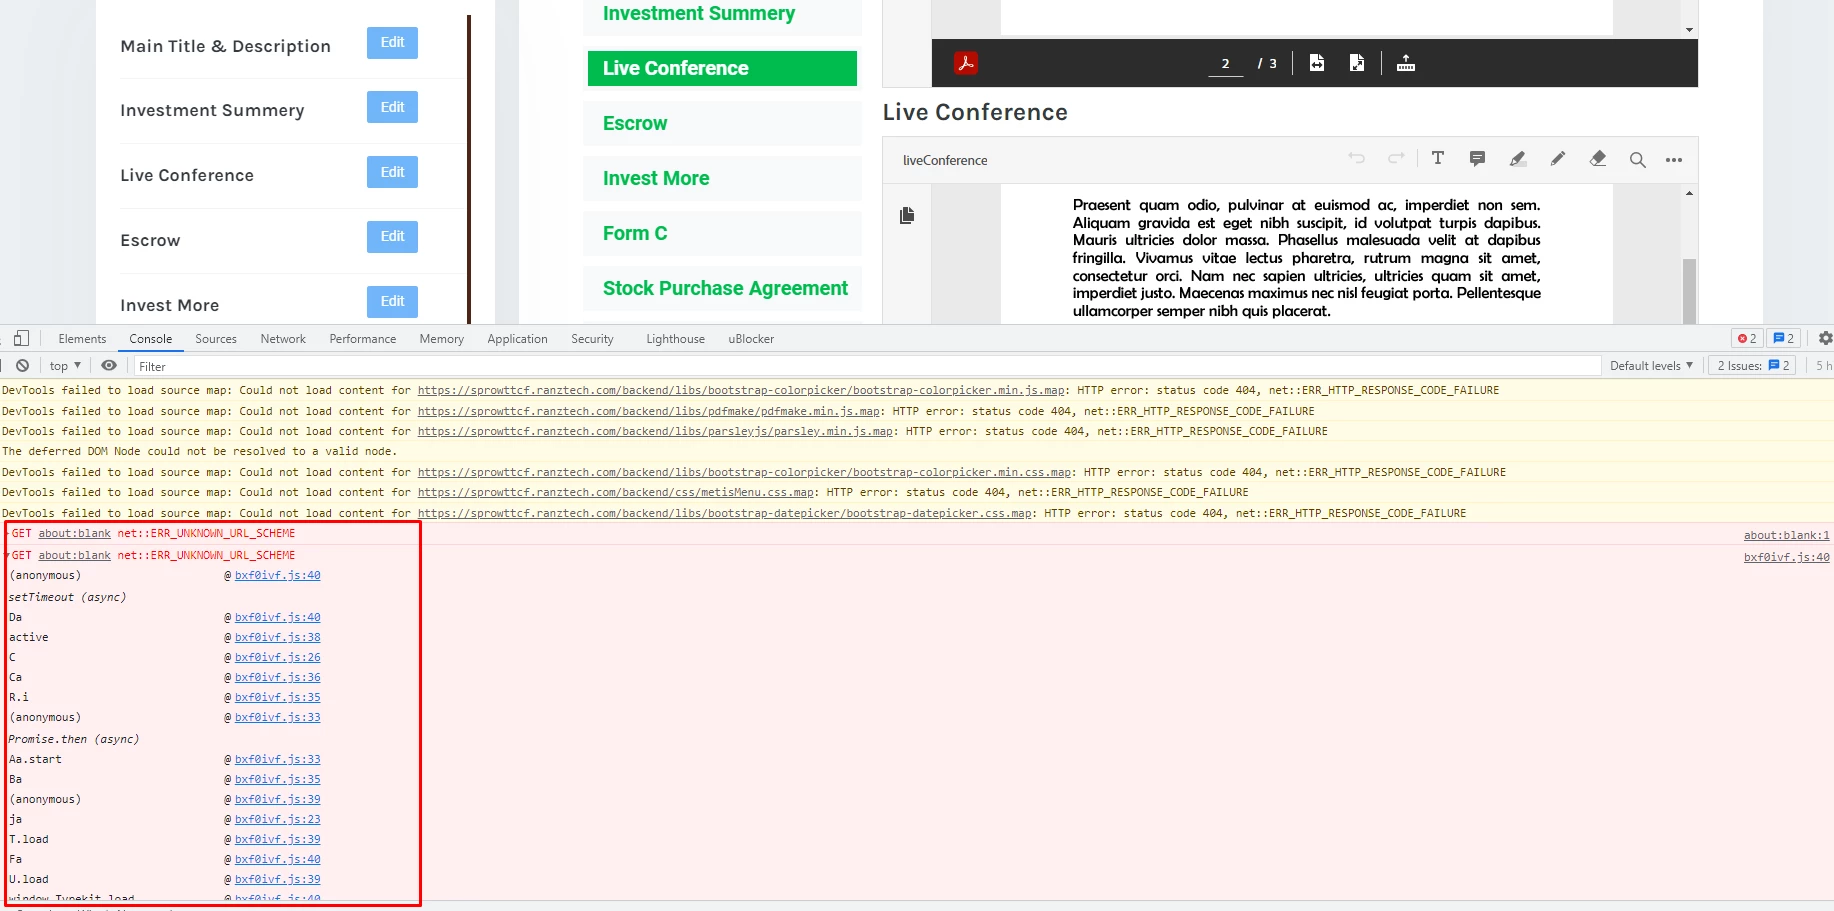The width and height of the screenshot is (1834, 911).
Task: Click the undo arrow in the liveConference toolbar
Action: (1356, 158)
